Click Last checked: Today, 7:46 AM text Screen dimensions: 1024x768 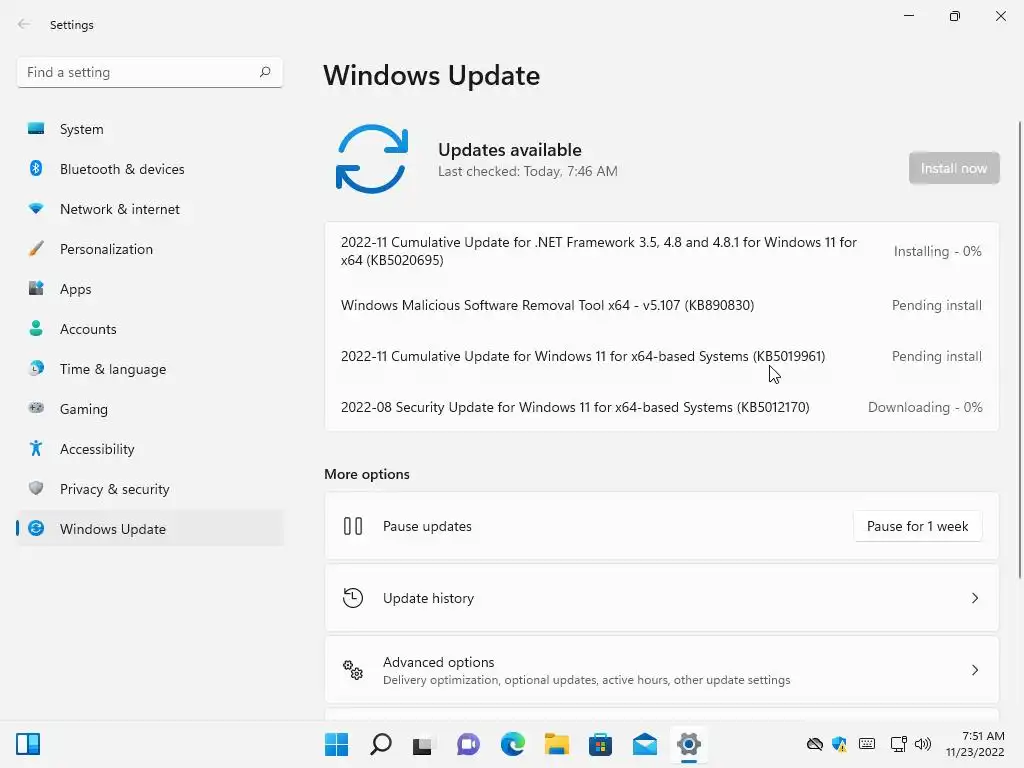pyautogui.click(x=528, y=171)
